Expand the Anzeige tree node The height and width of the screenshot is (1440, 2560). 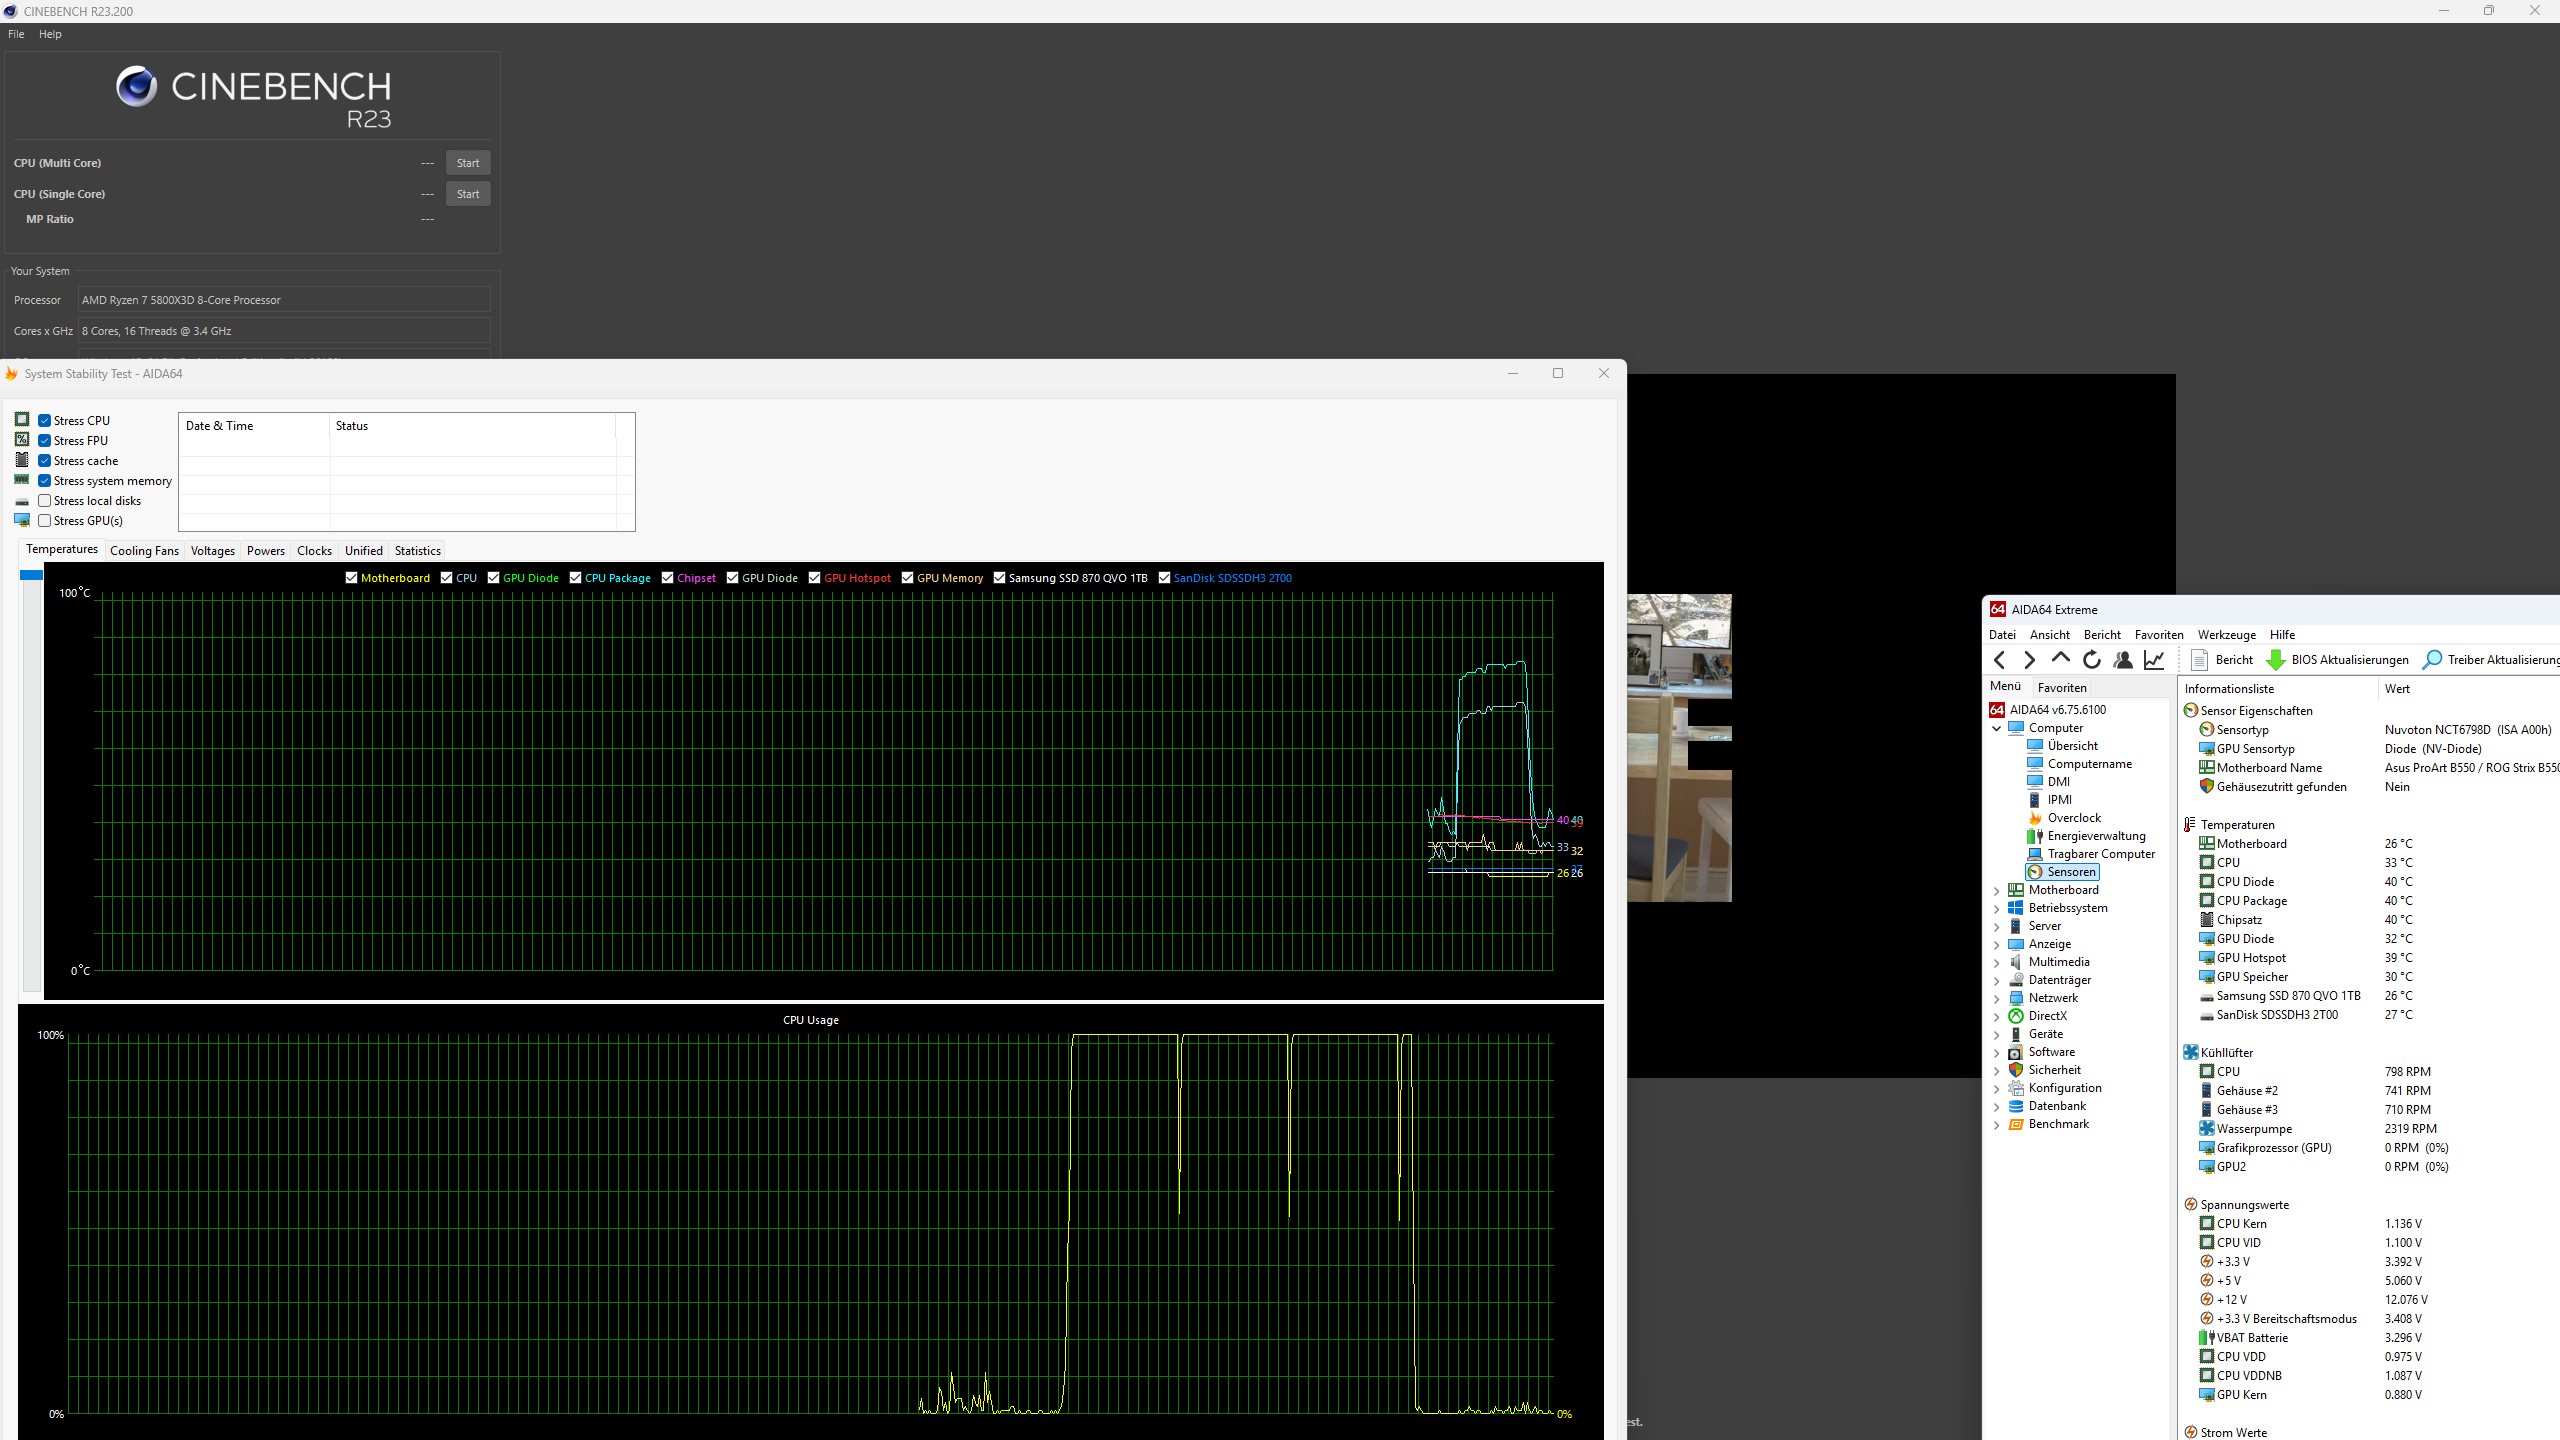click(1997, 944)
